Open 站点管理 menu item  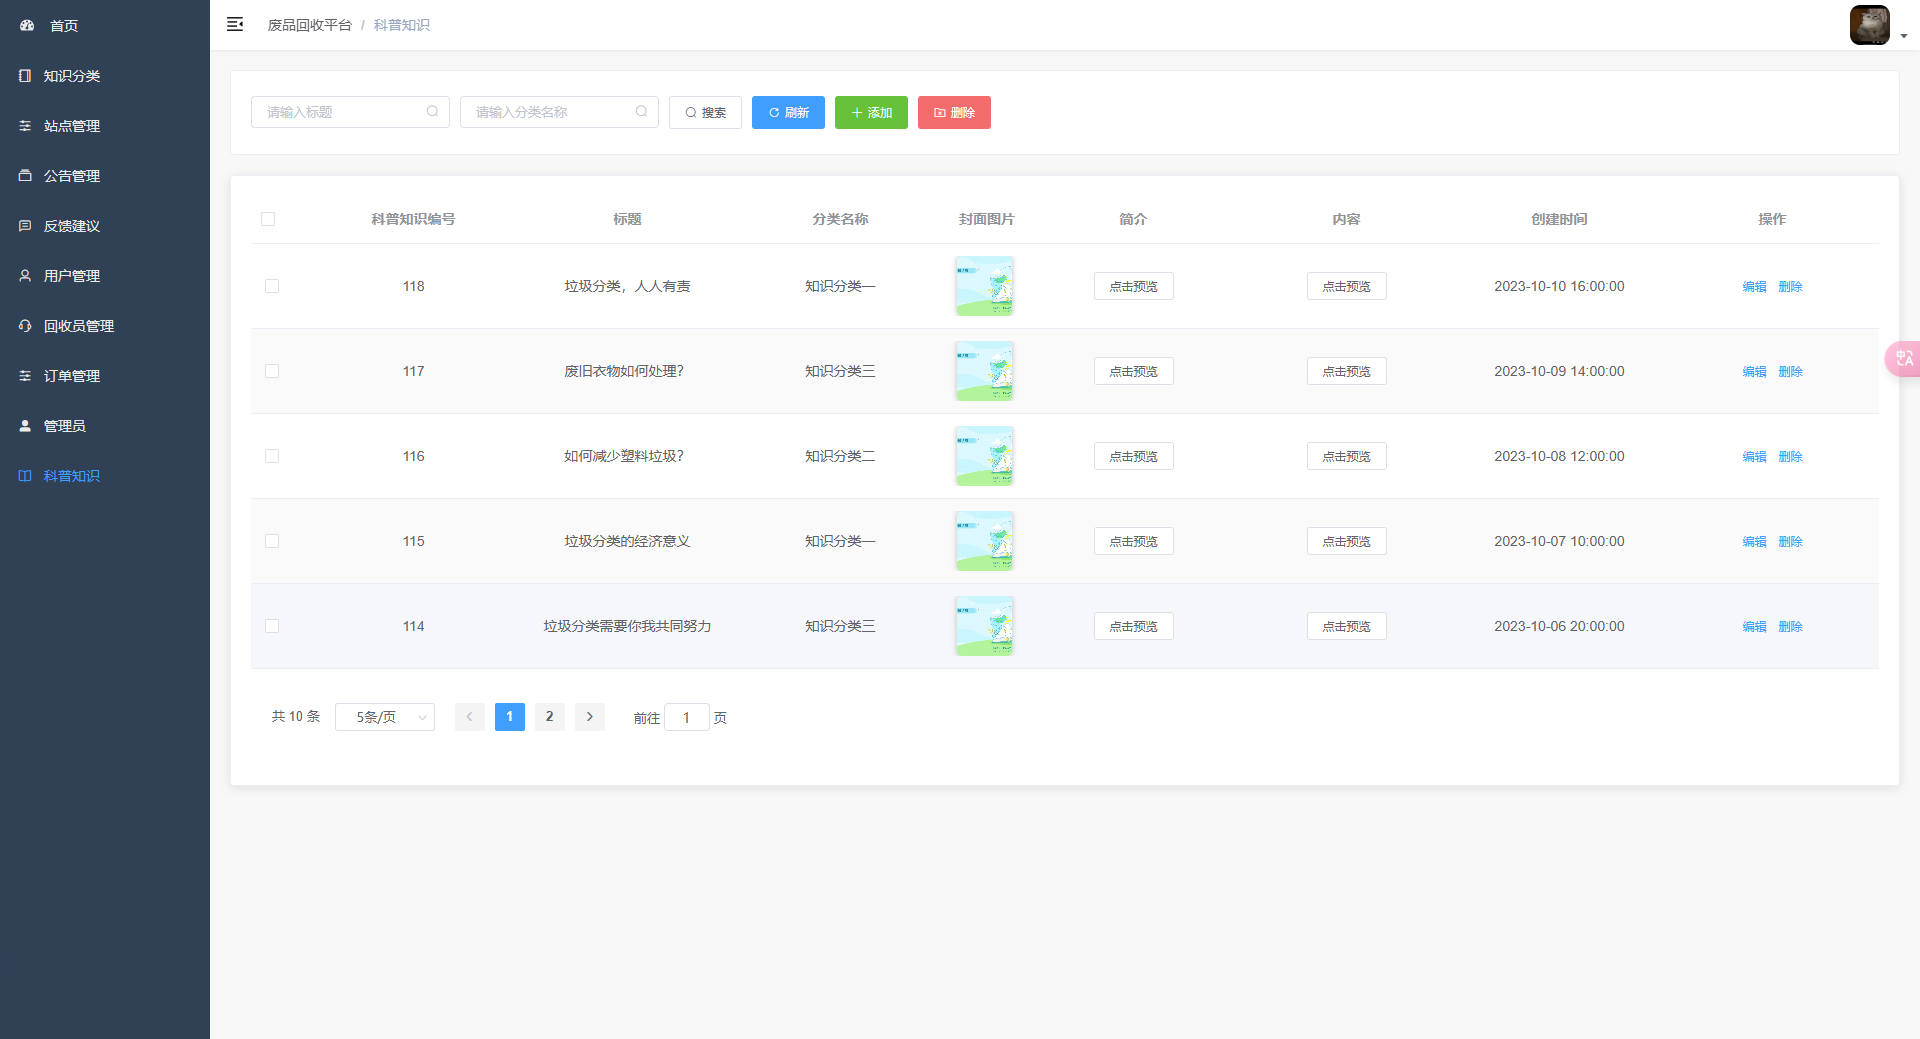[105, 126]
